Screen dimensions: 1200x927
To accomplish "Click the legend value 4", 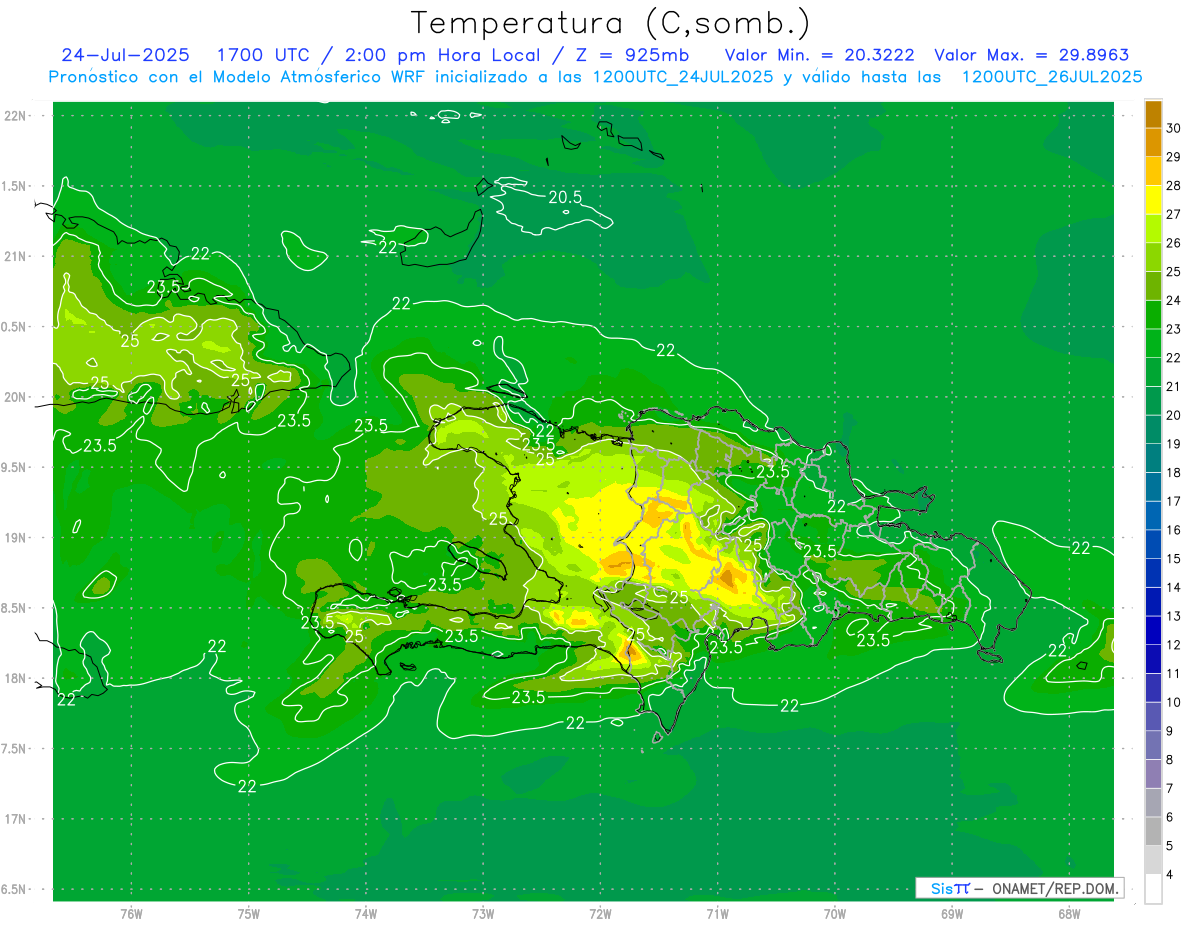I will tap(1170, 875).
